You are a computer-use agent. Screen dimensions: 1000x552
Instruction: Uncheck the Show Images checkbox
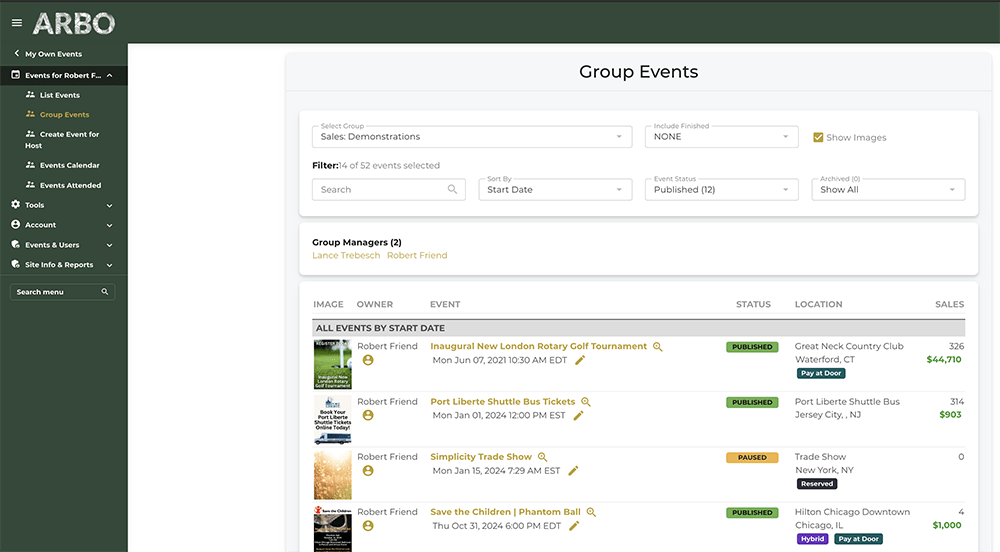click(818, 137)
